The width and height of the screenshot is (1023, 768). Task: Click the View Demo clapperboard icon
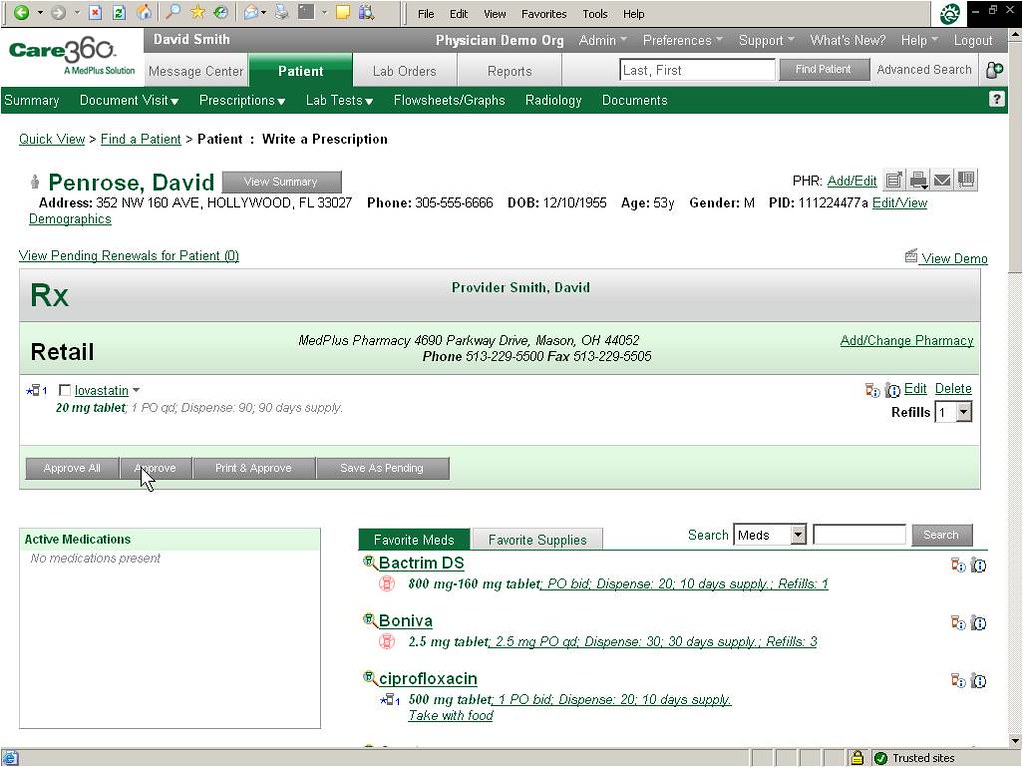(x=911, y=256)
